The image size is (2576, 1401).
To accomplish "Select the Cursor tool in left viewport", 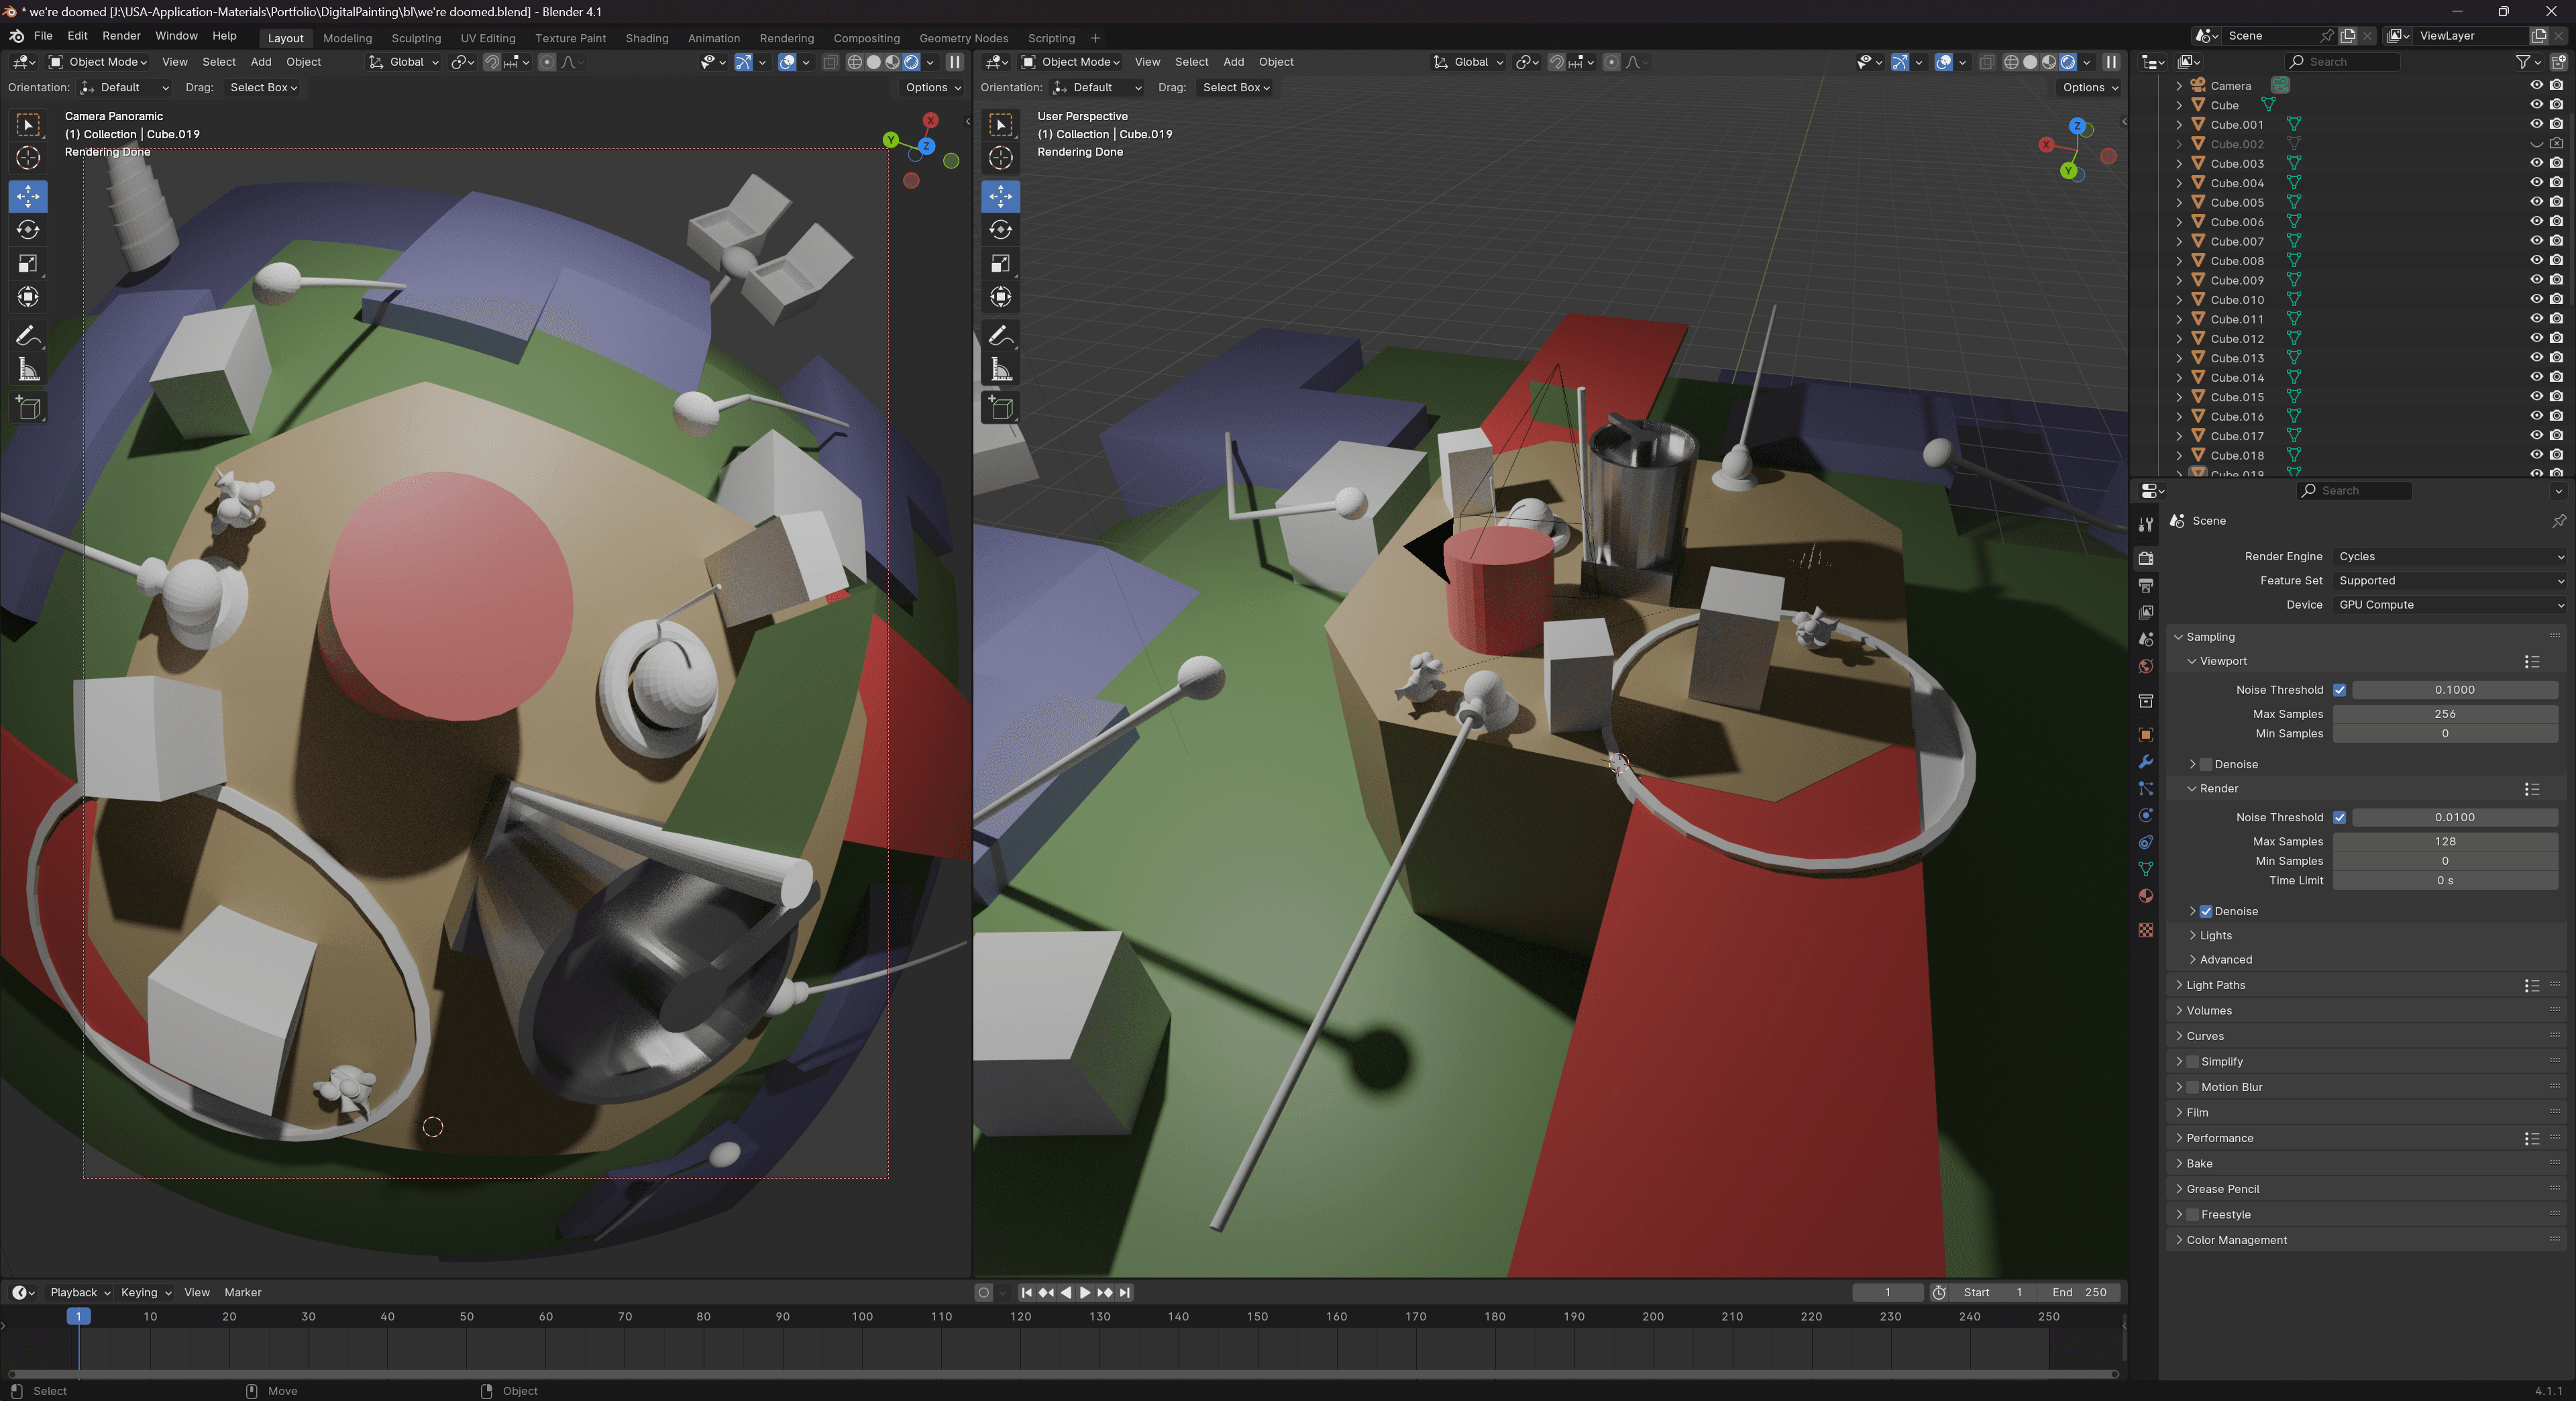I will click(28, 158).
